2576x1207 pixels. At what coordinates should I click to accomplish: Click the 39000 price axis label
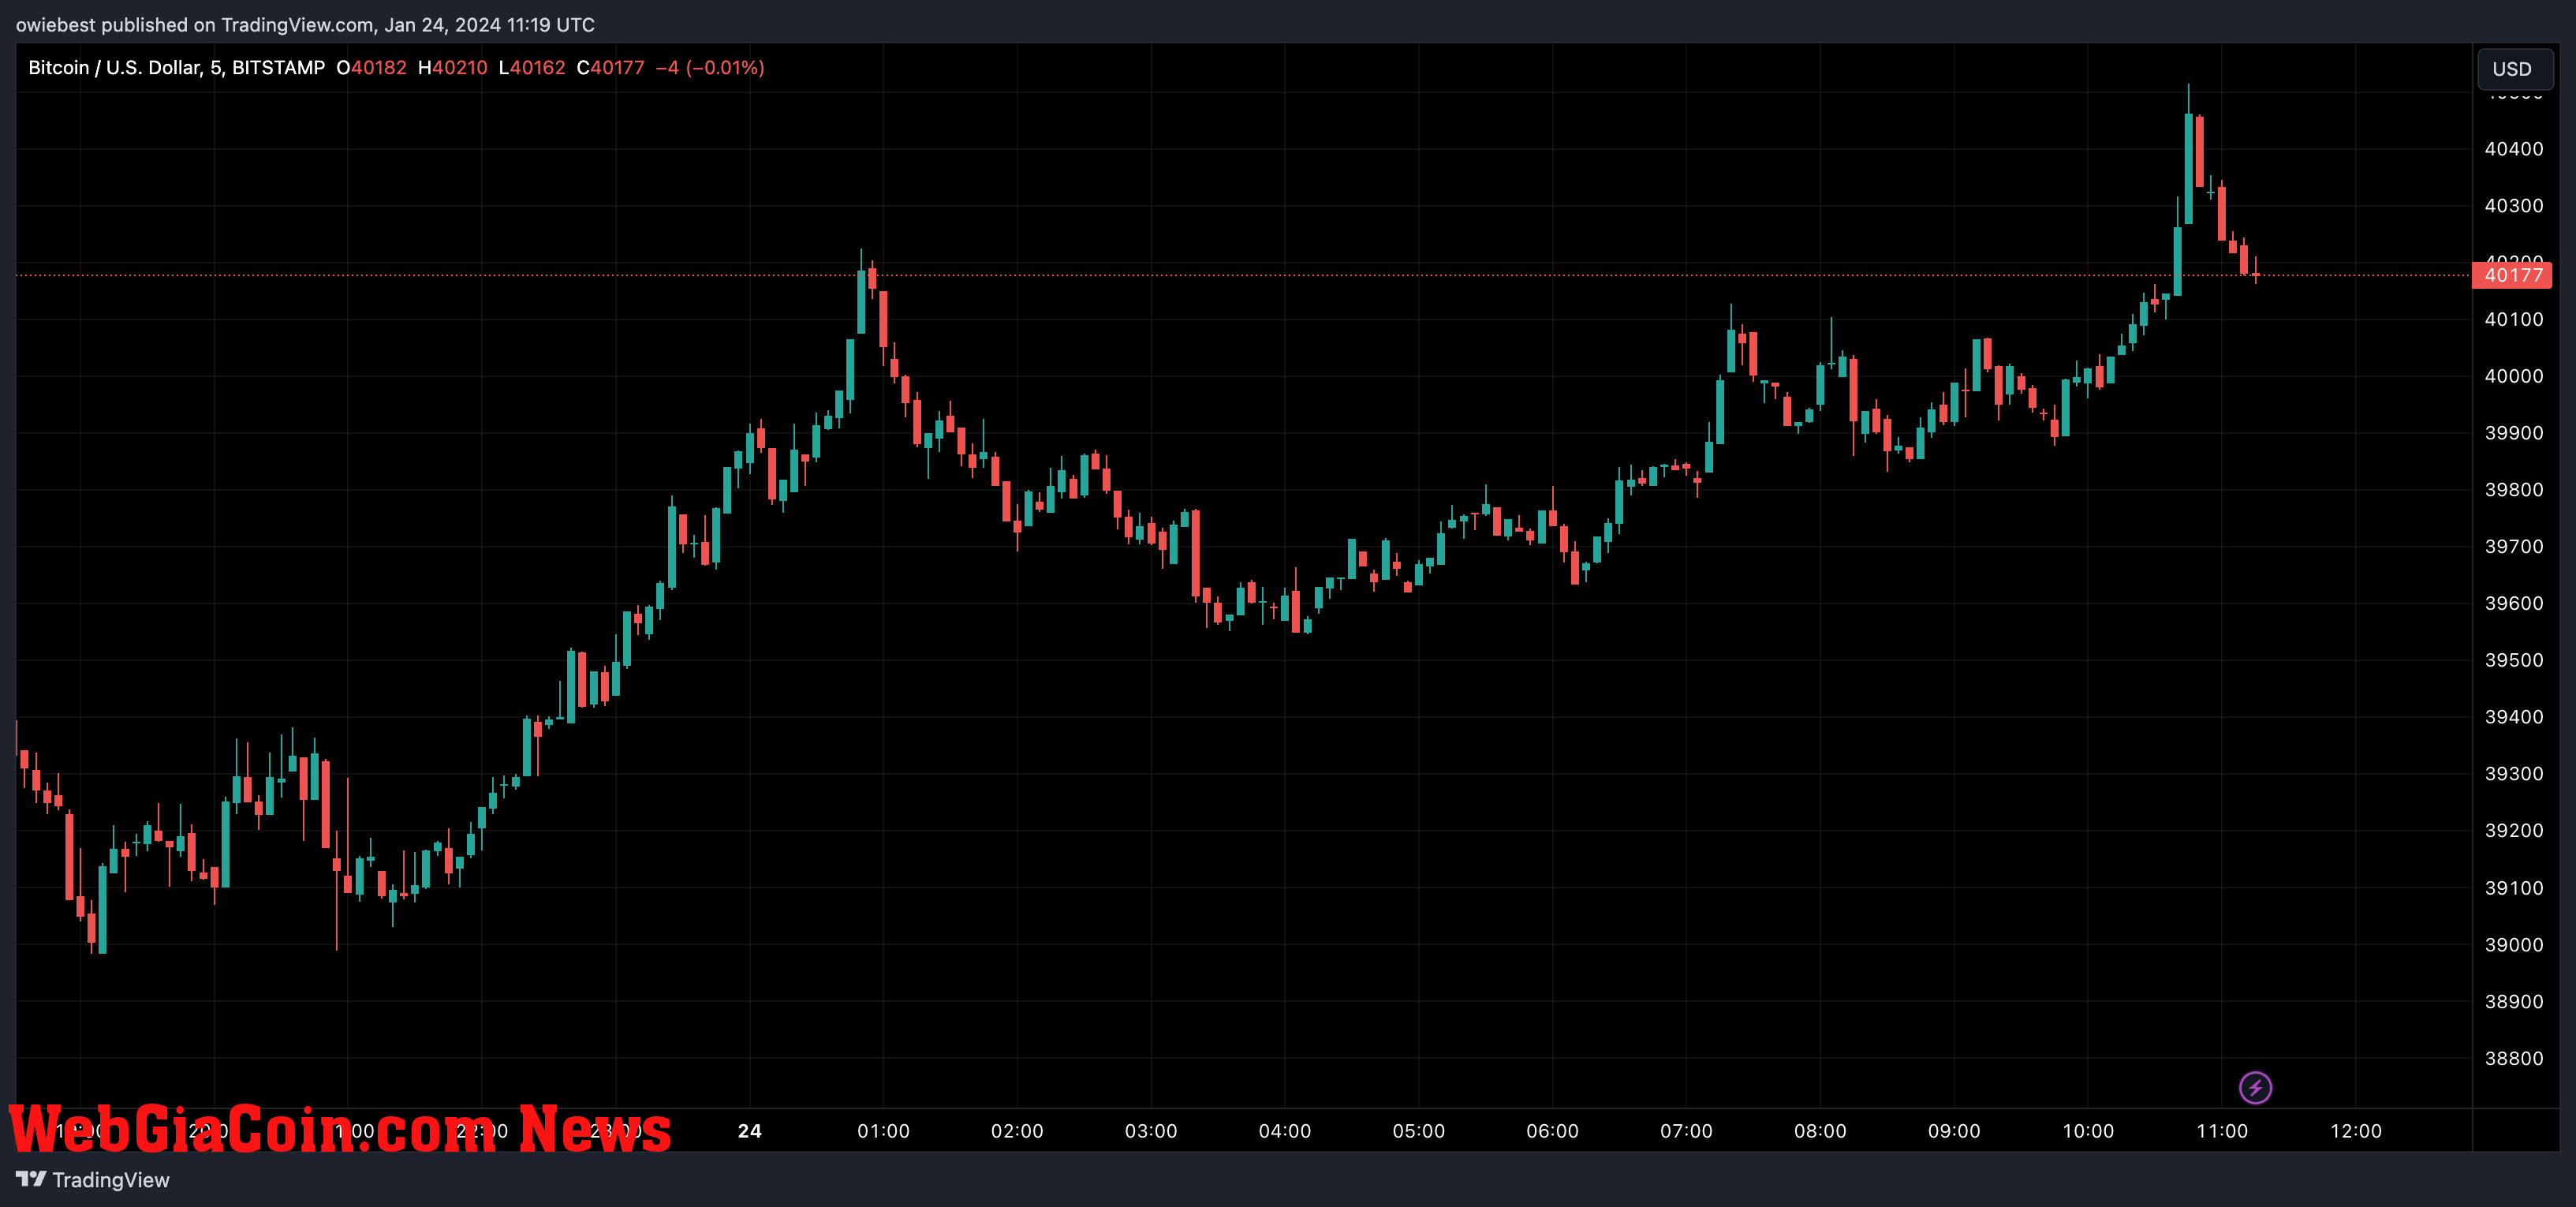point(2513,945)
